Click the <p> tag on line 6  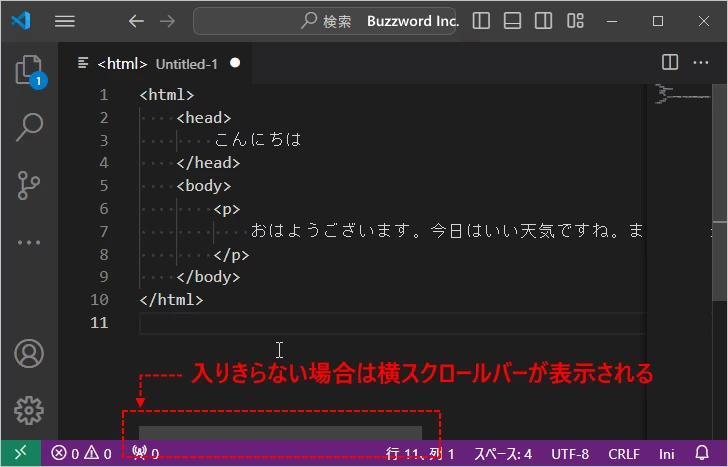pyautogui.click(x=227, y=209)
